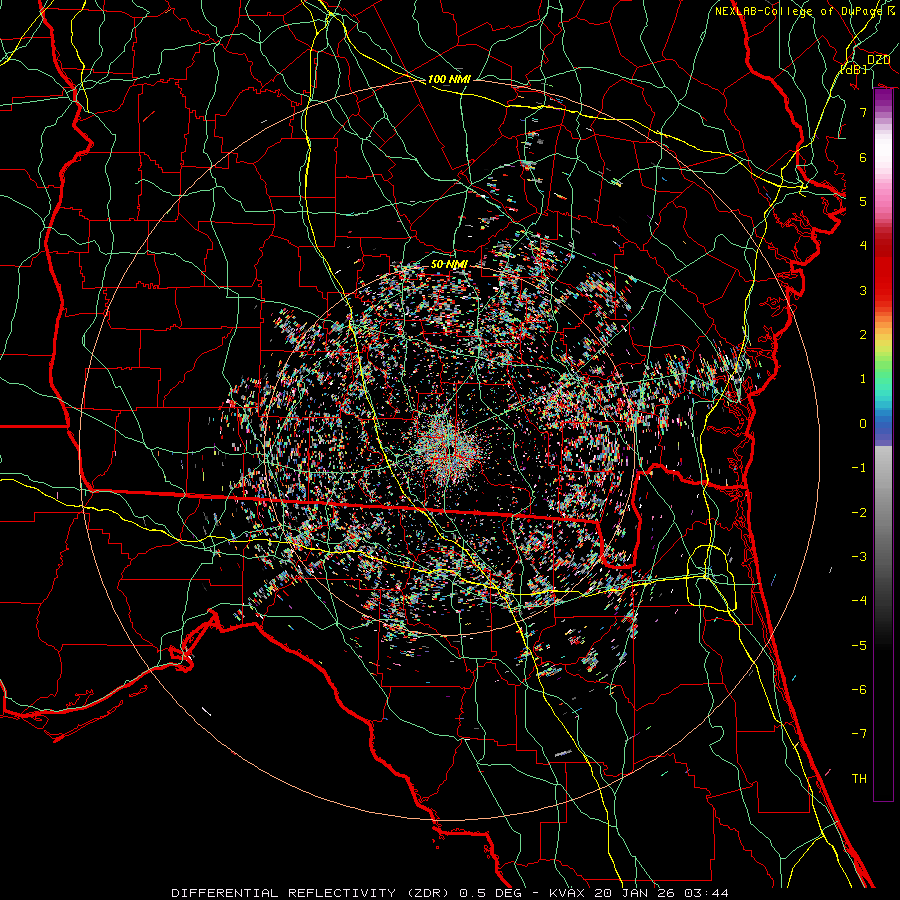Click the "20 JAN 26 03:44" timestamp
Viewport: 900px width, 900px height.
(x=662, y=893)
